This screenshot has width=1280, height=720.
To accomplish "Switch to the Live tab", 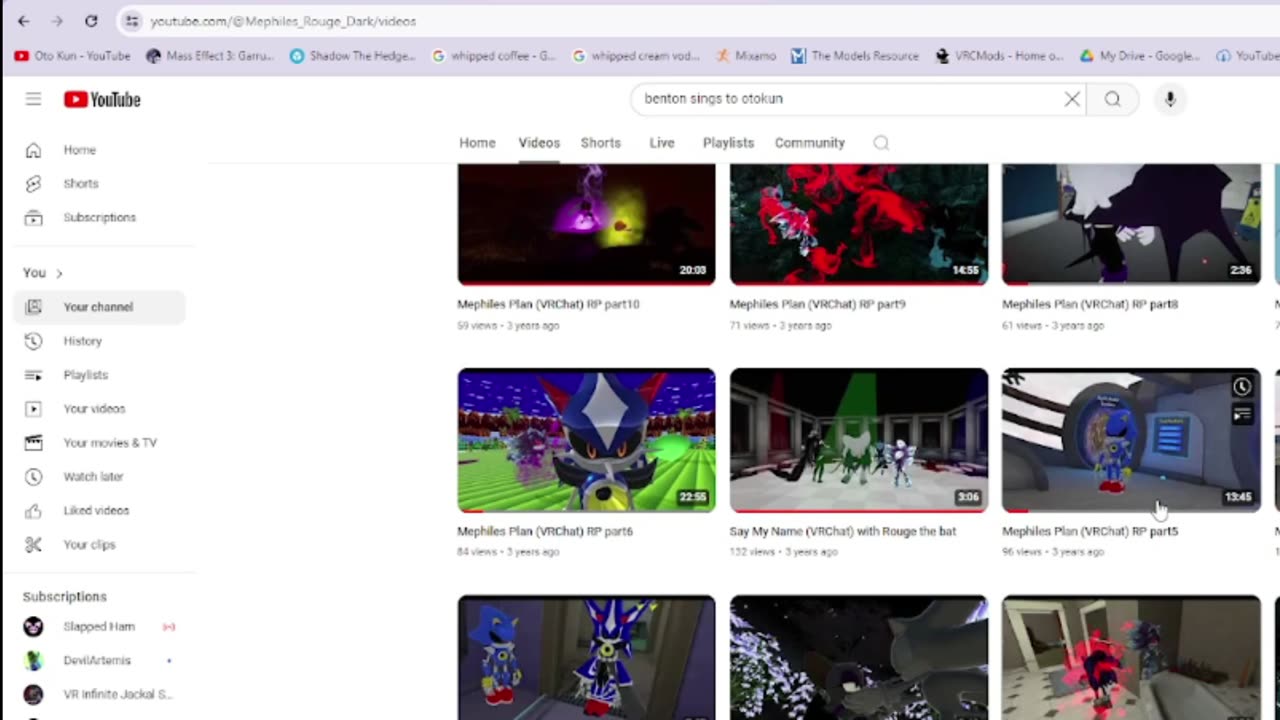I will (662, 143).
